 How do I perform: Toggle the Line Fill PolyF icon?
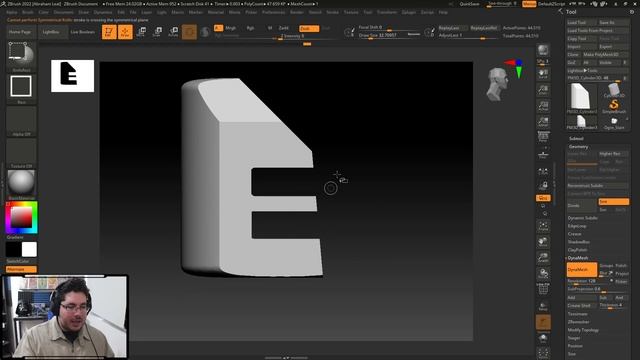point(543,289)
